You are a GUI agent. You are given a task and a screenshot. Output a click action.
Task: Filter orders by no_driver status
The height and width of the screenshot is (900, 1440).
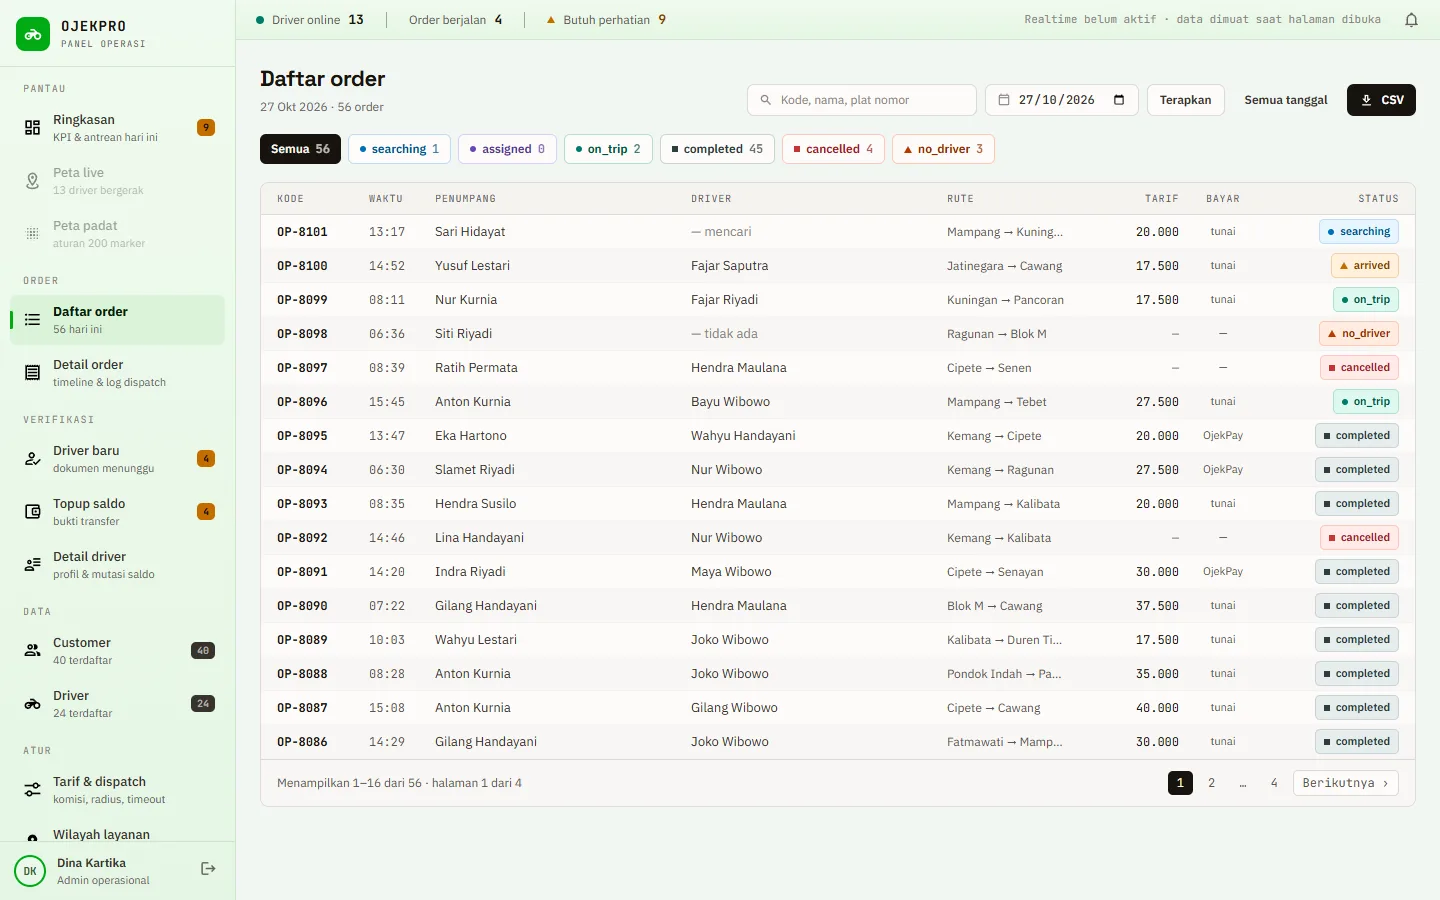coord(943,149)
